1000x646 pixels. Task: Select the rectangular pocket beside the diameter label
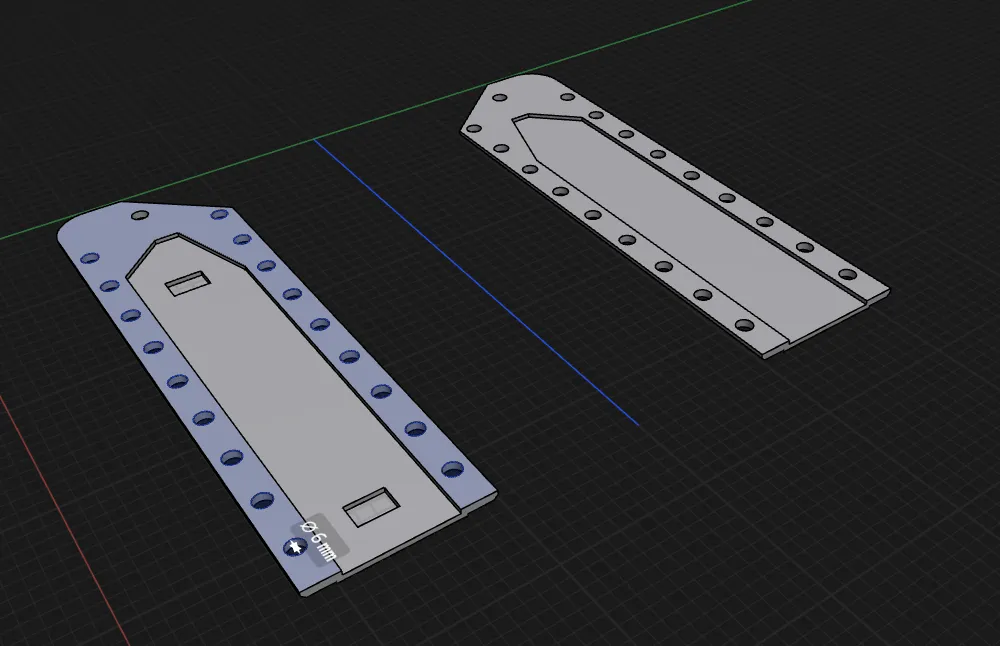click(x=371, y=507)
